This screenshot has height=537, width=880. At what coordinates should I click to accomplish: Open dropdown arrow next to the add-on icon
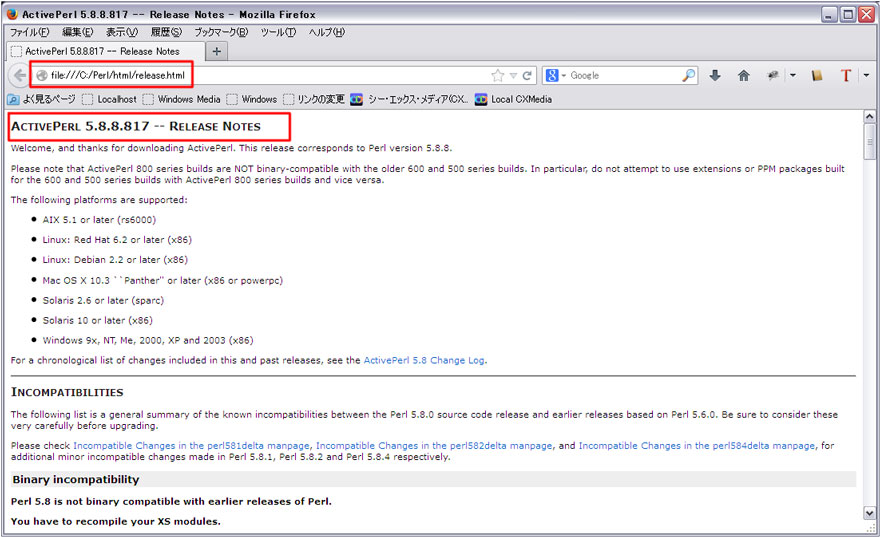(x=792, y=75)
